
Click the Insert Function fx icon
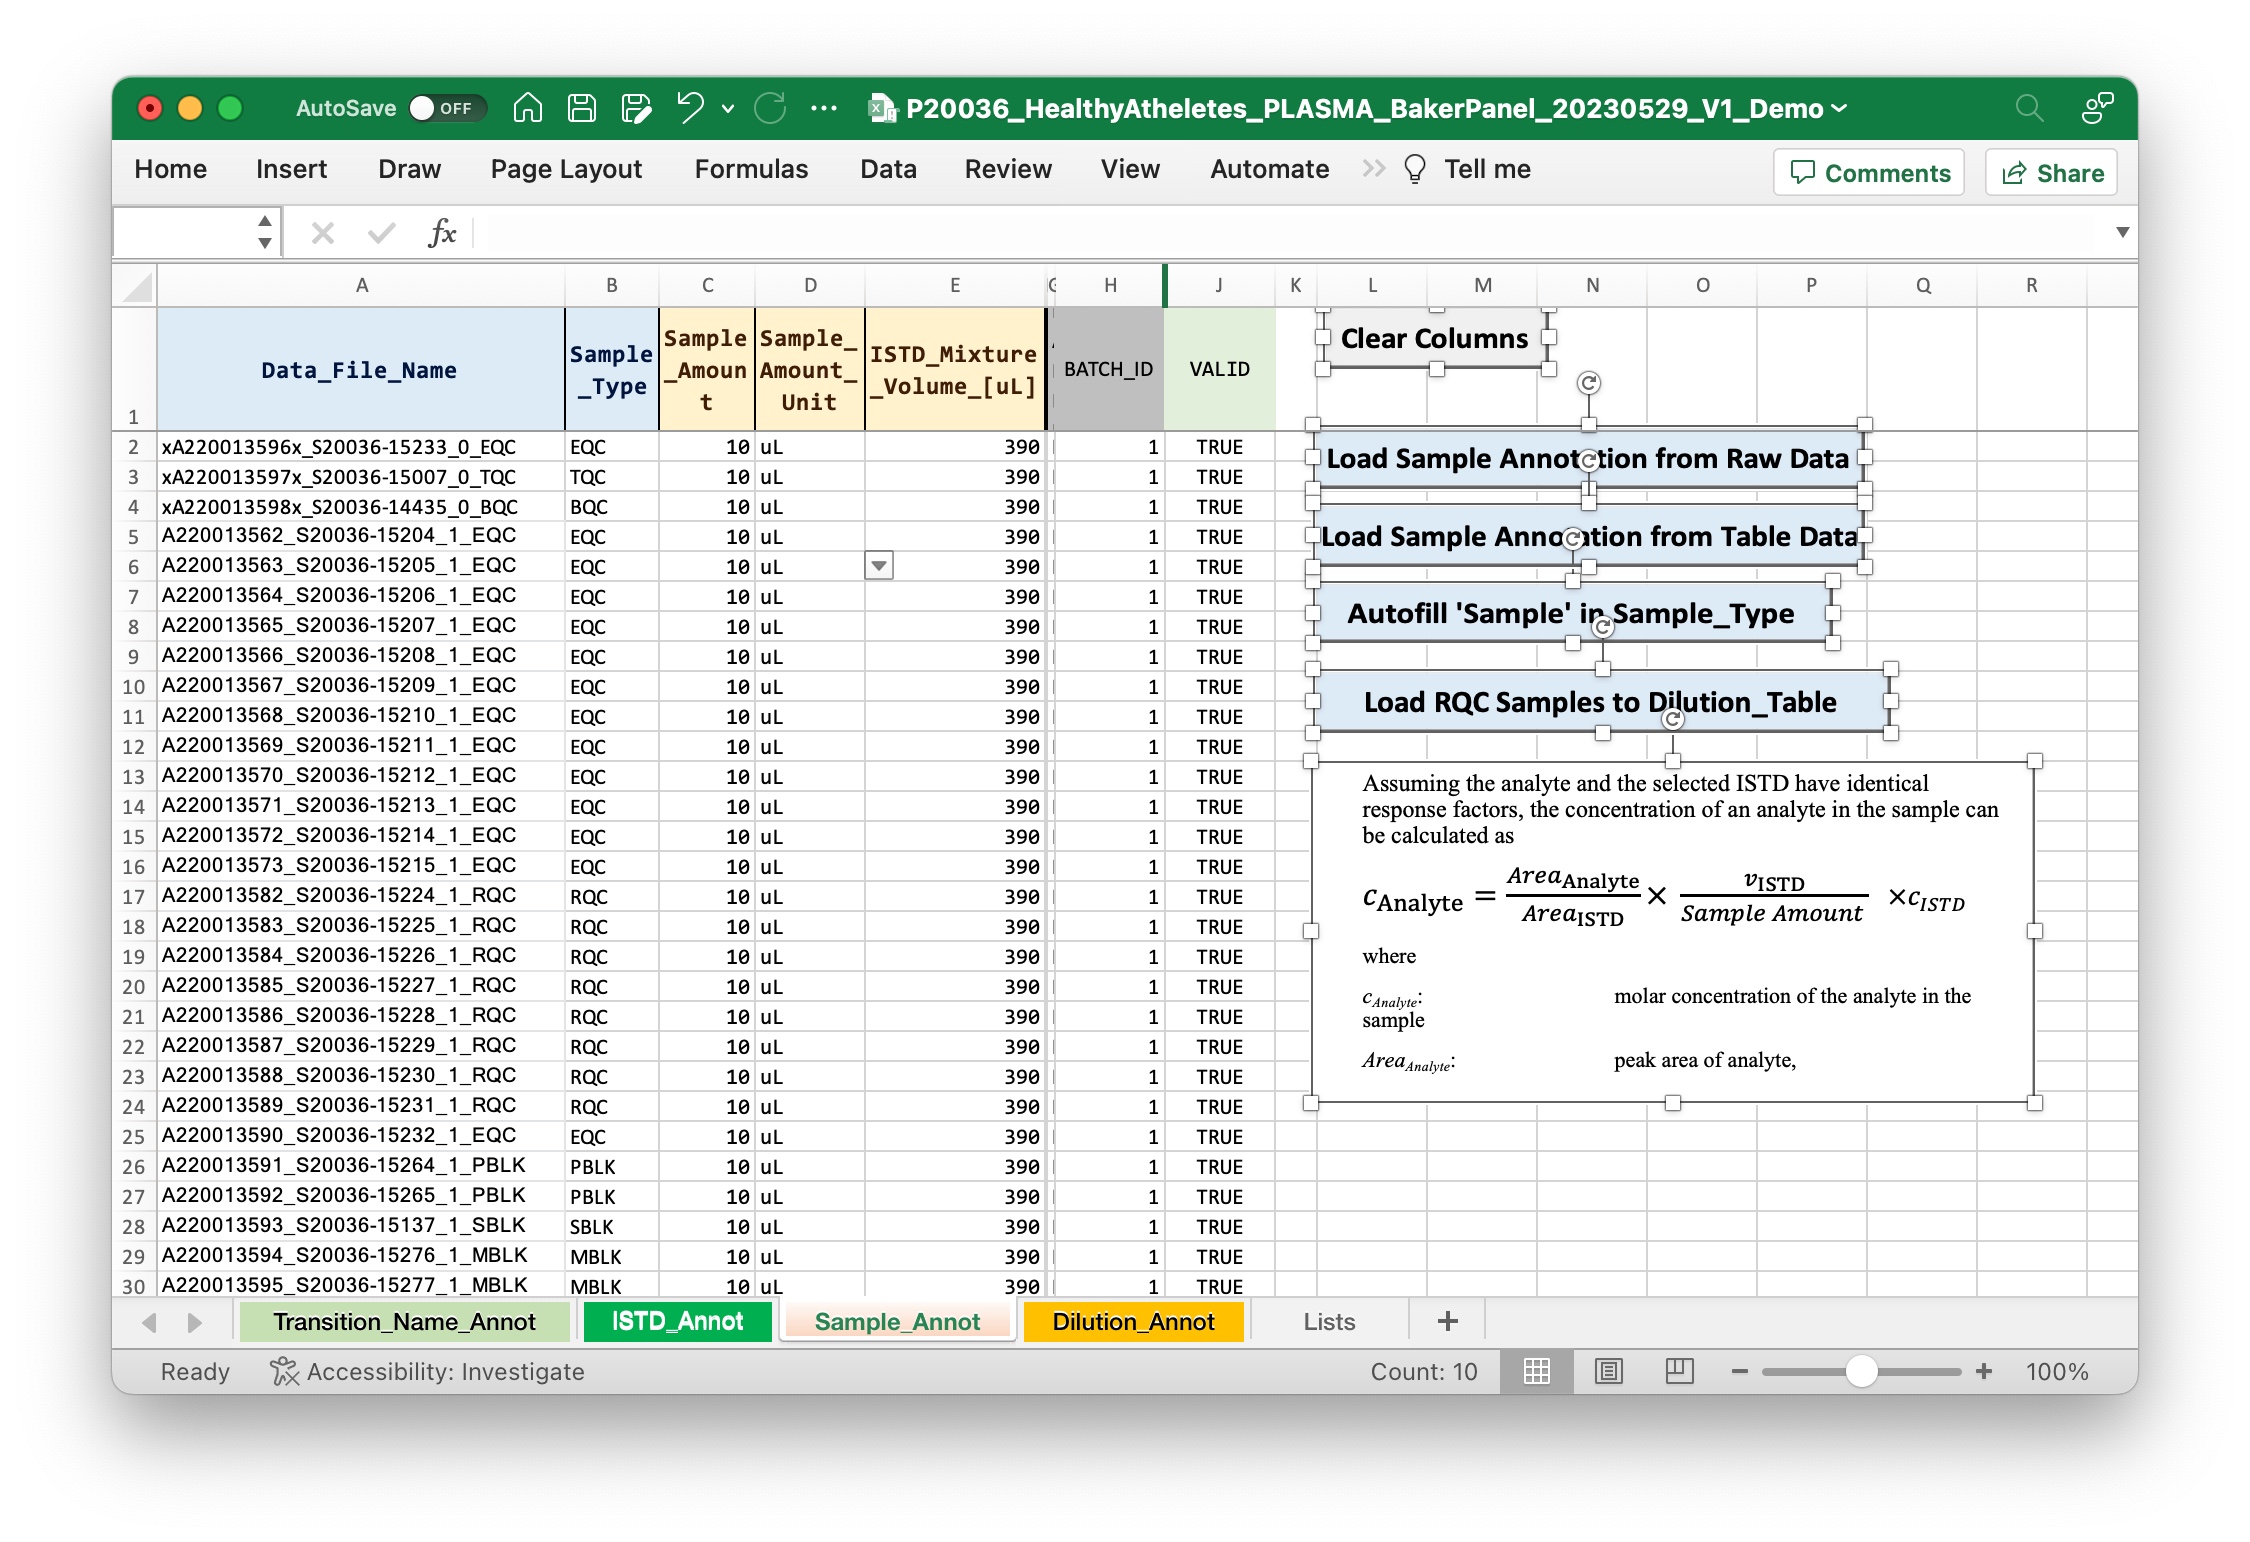441,233
